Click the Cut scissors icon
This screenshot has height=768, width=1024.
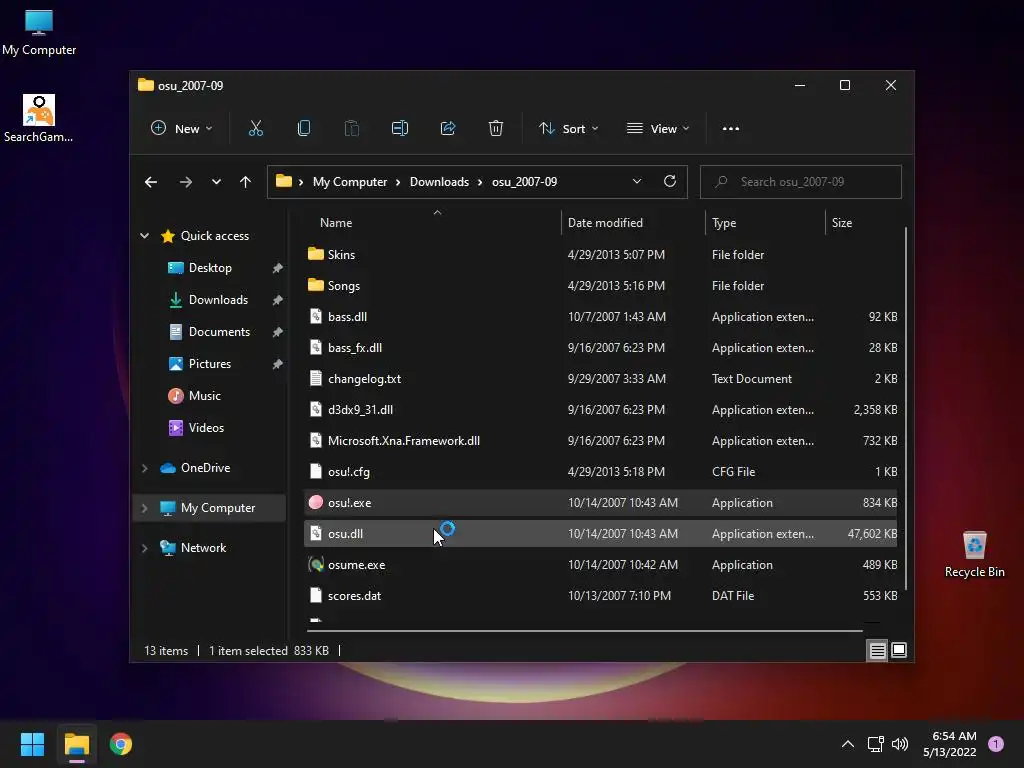tap(255, 129)
